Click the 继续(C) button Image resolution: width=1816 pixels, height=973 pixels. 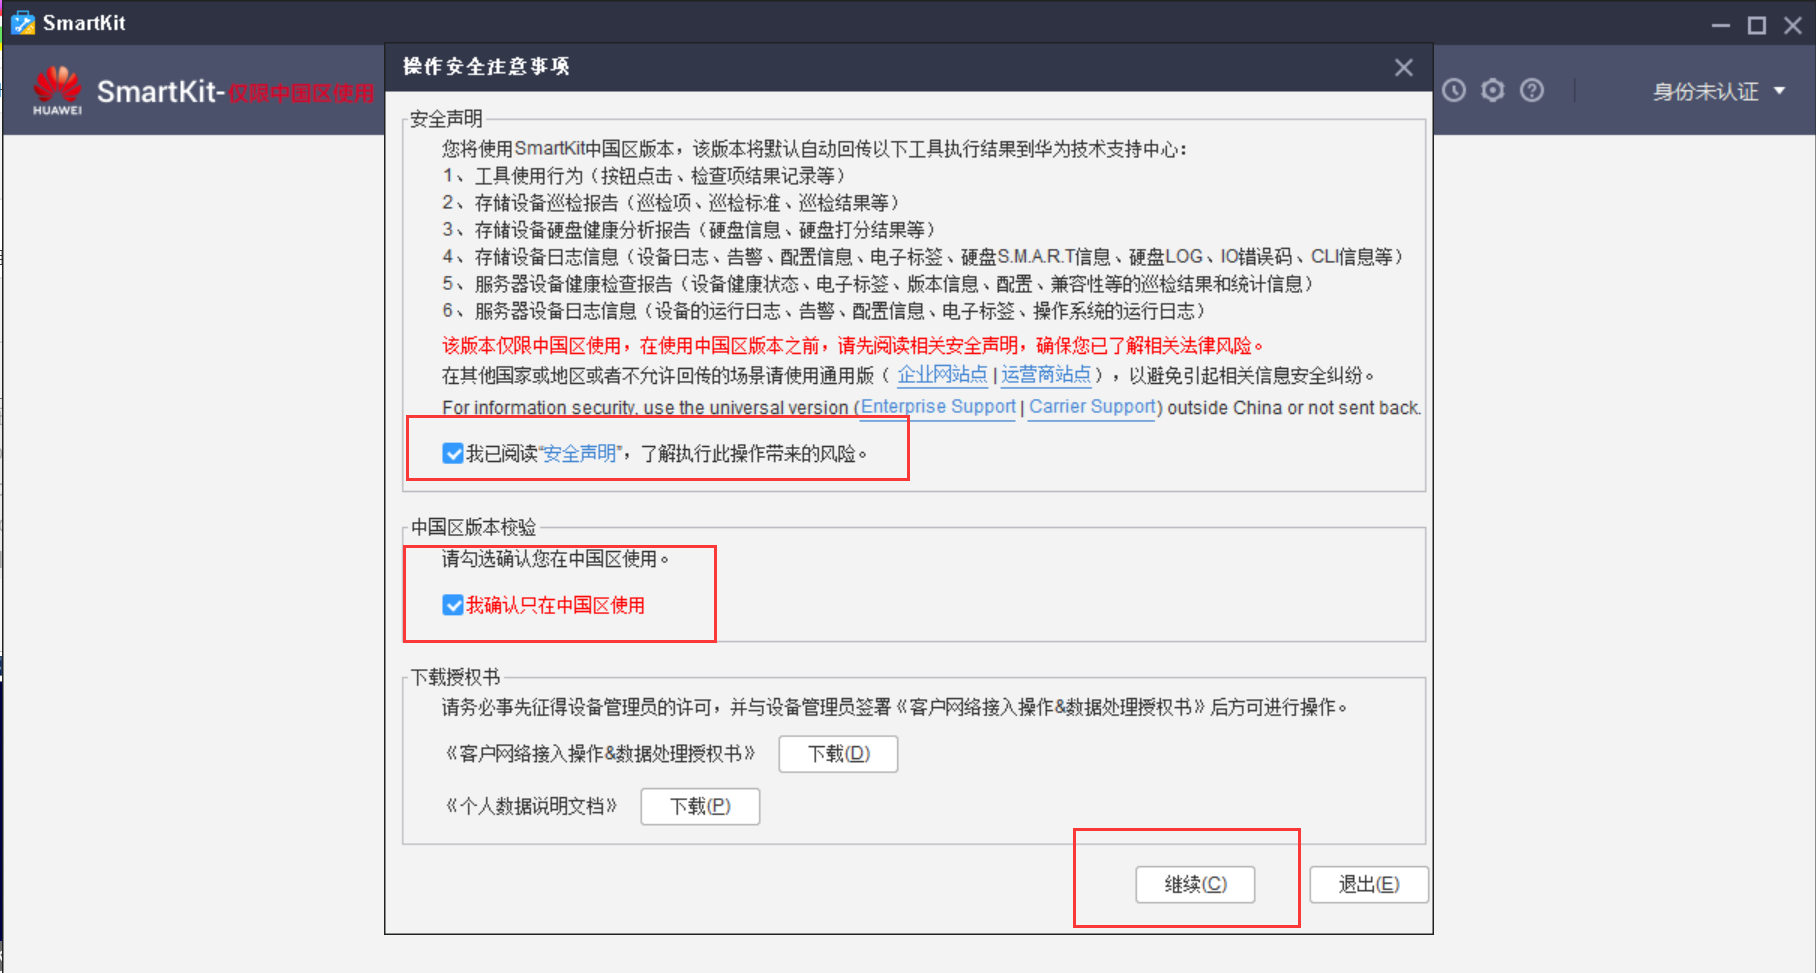1195,884
